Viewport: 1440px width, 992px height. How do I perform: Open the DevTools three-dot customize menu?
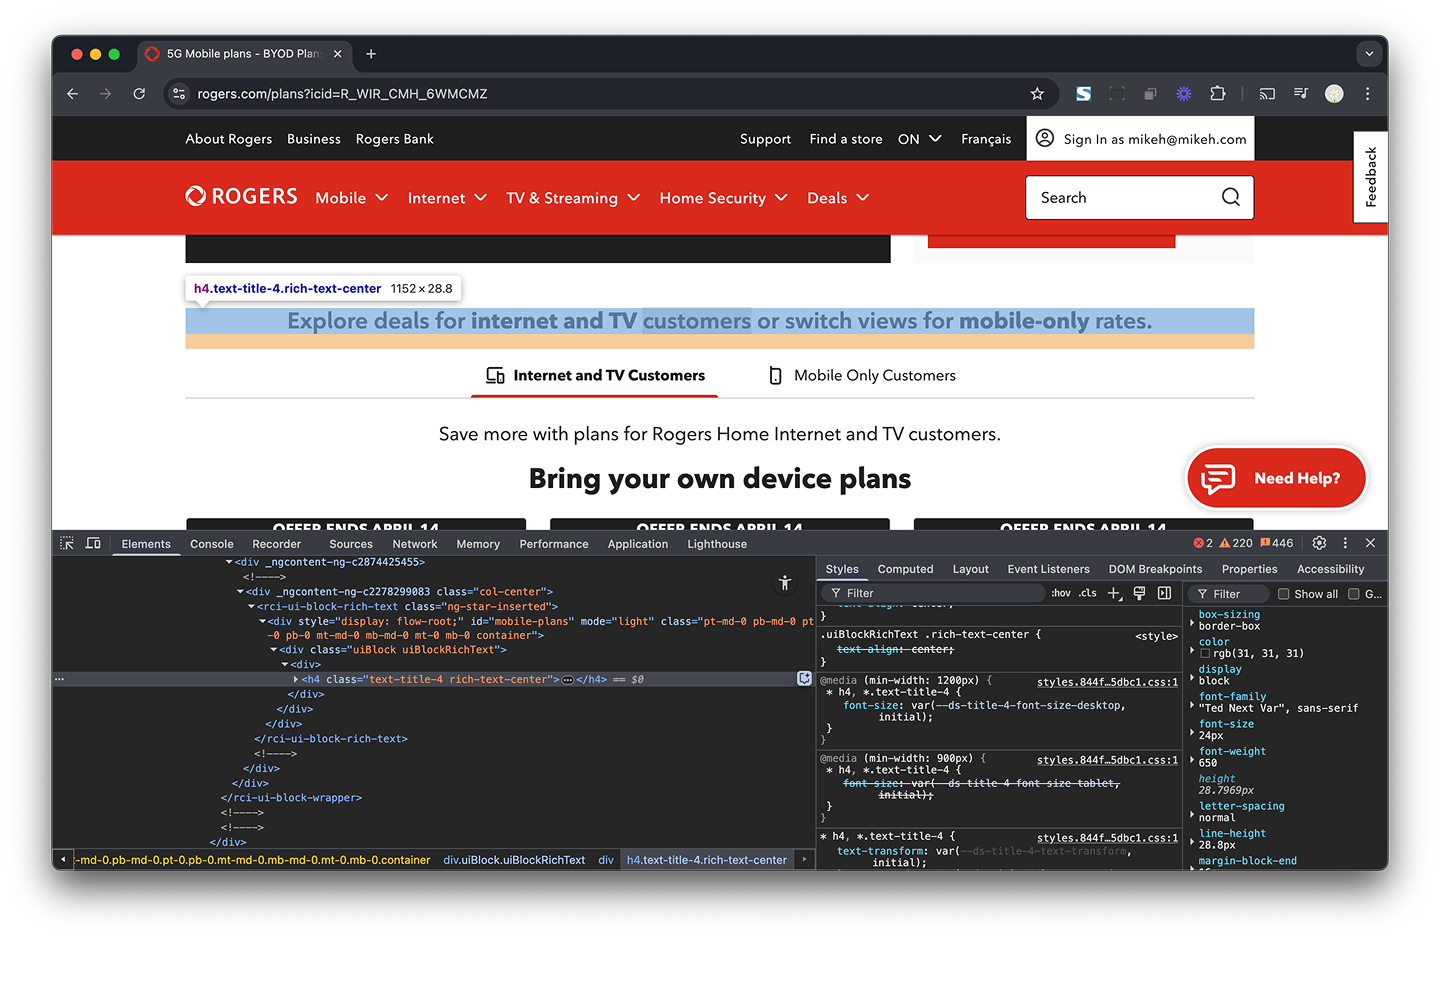1345,543
